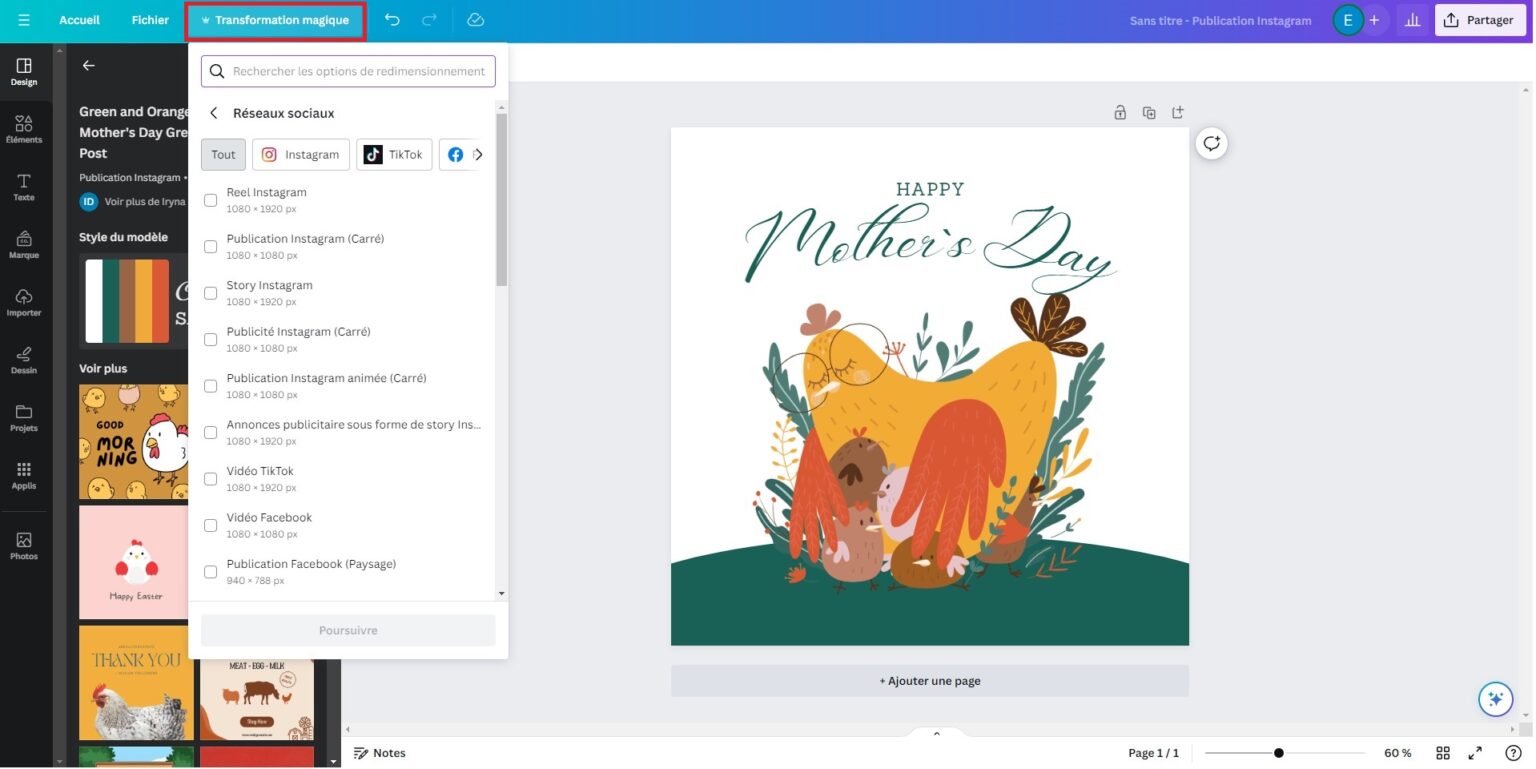Duplicate the page with the copy icon
This screenshot has height=769, width=1536.
[1149, 112]
